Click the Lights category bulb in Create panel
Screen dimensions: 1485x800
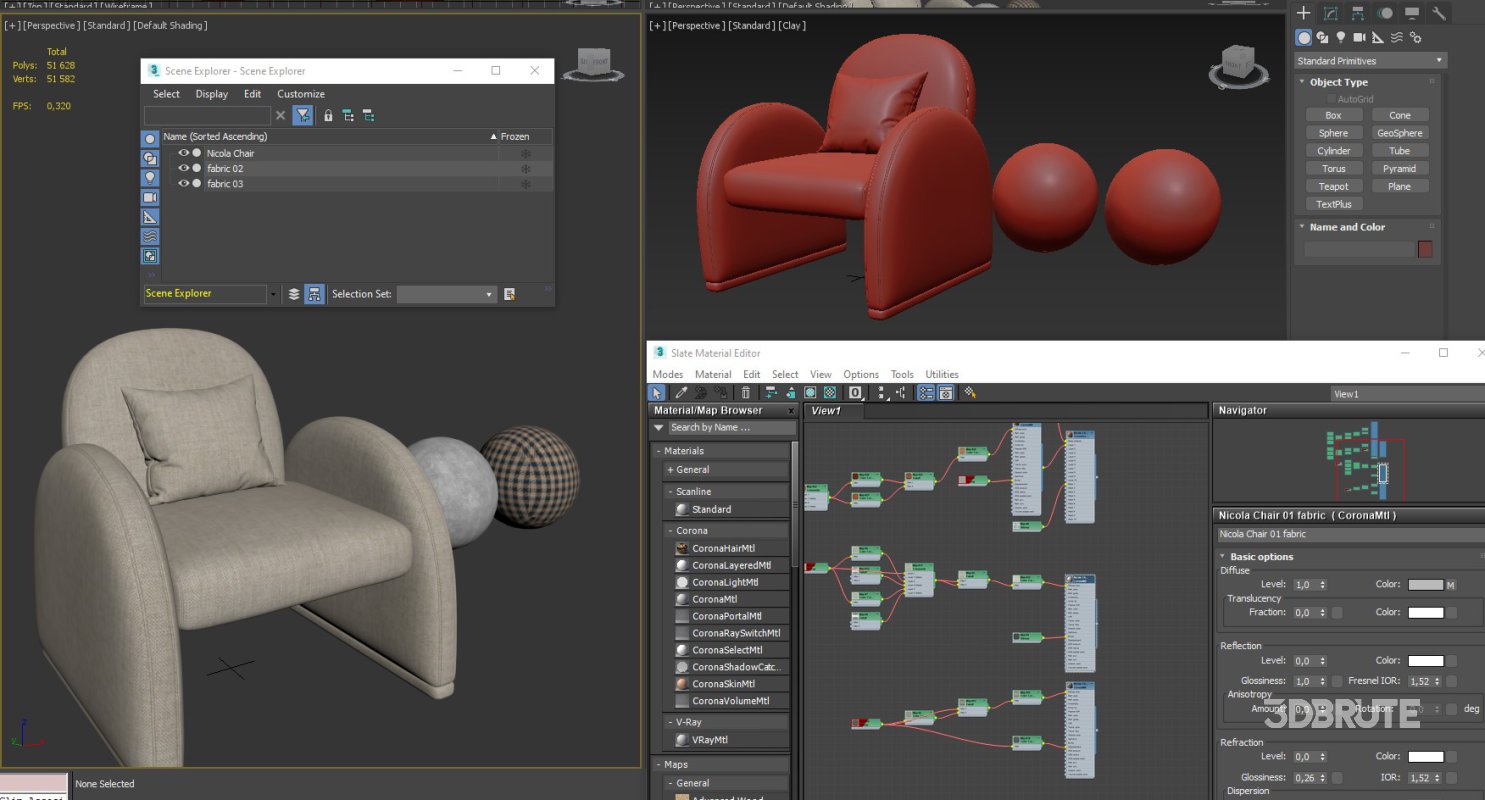[x=1340, y=38]
